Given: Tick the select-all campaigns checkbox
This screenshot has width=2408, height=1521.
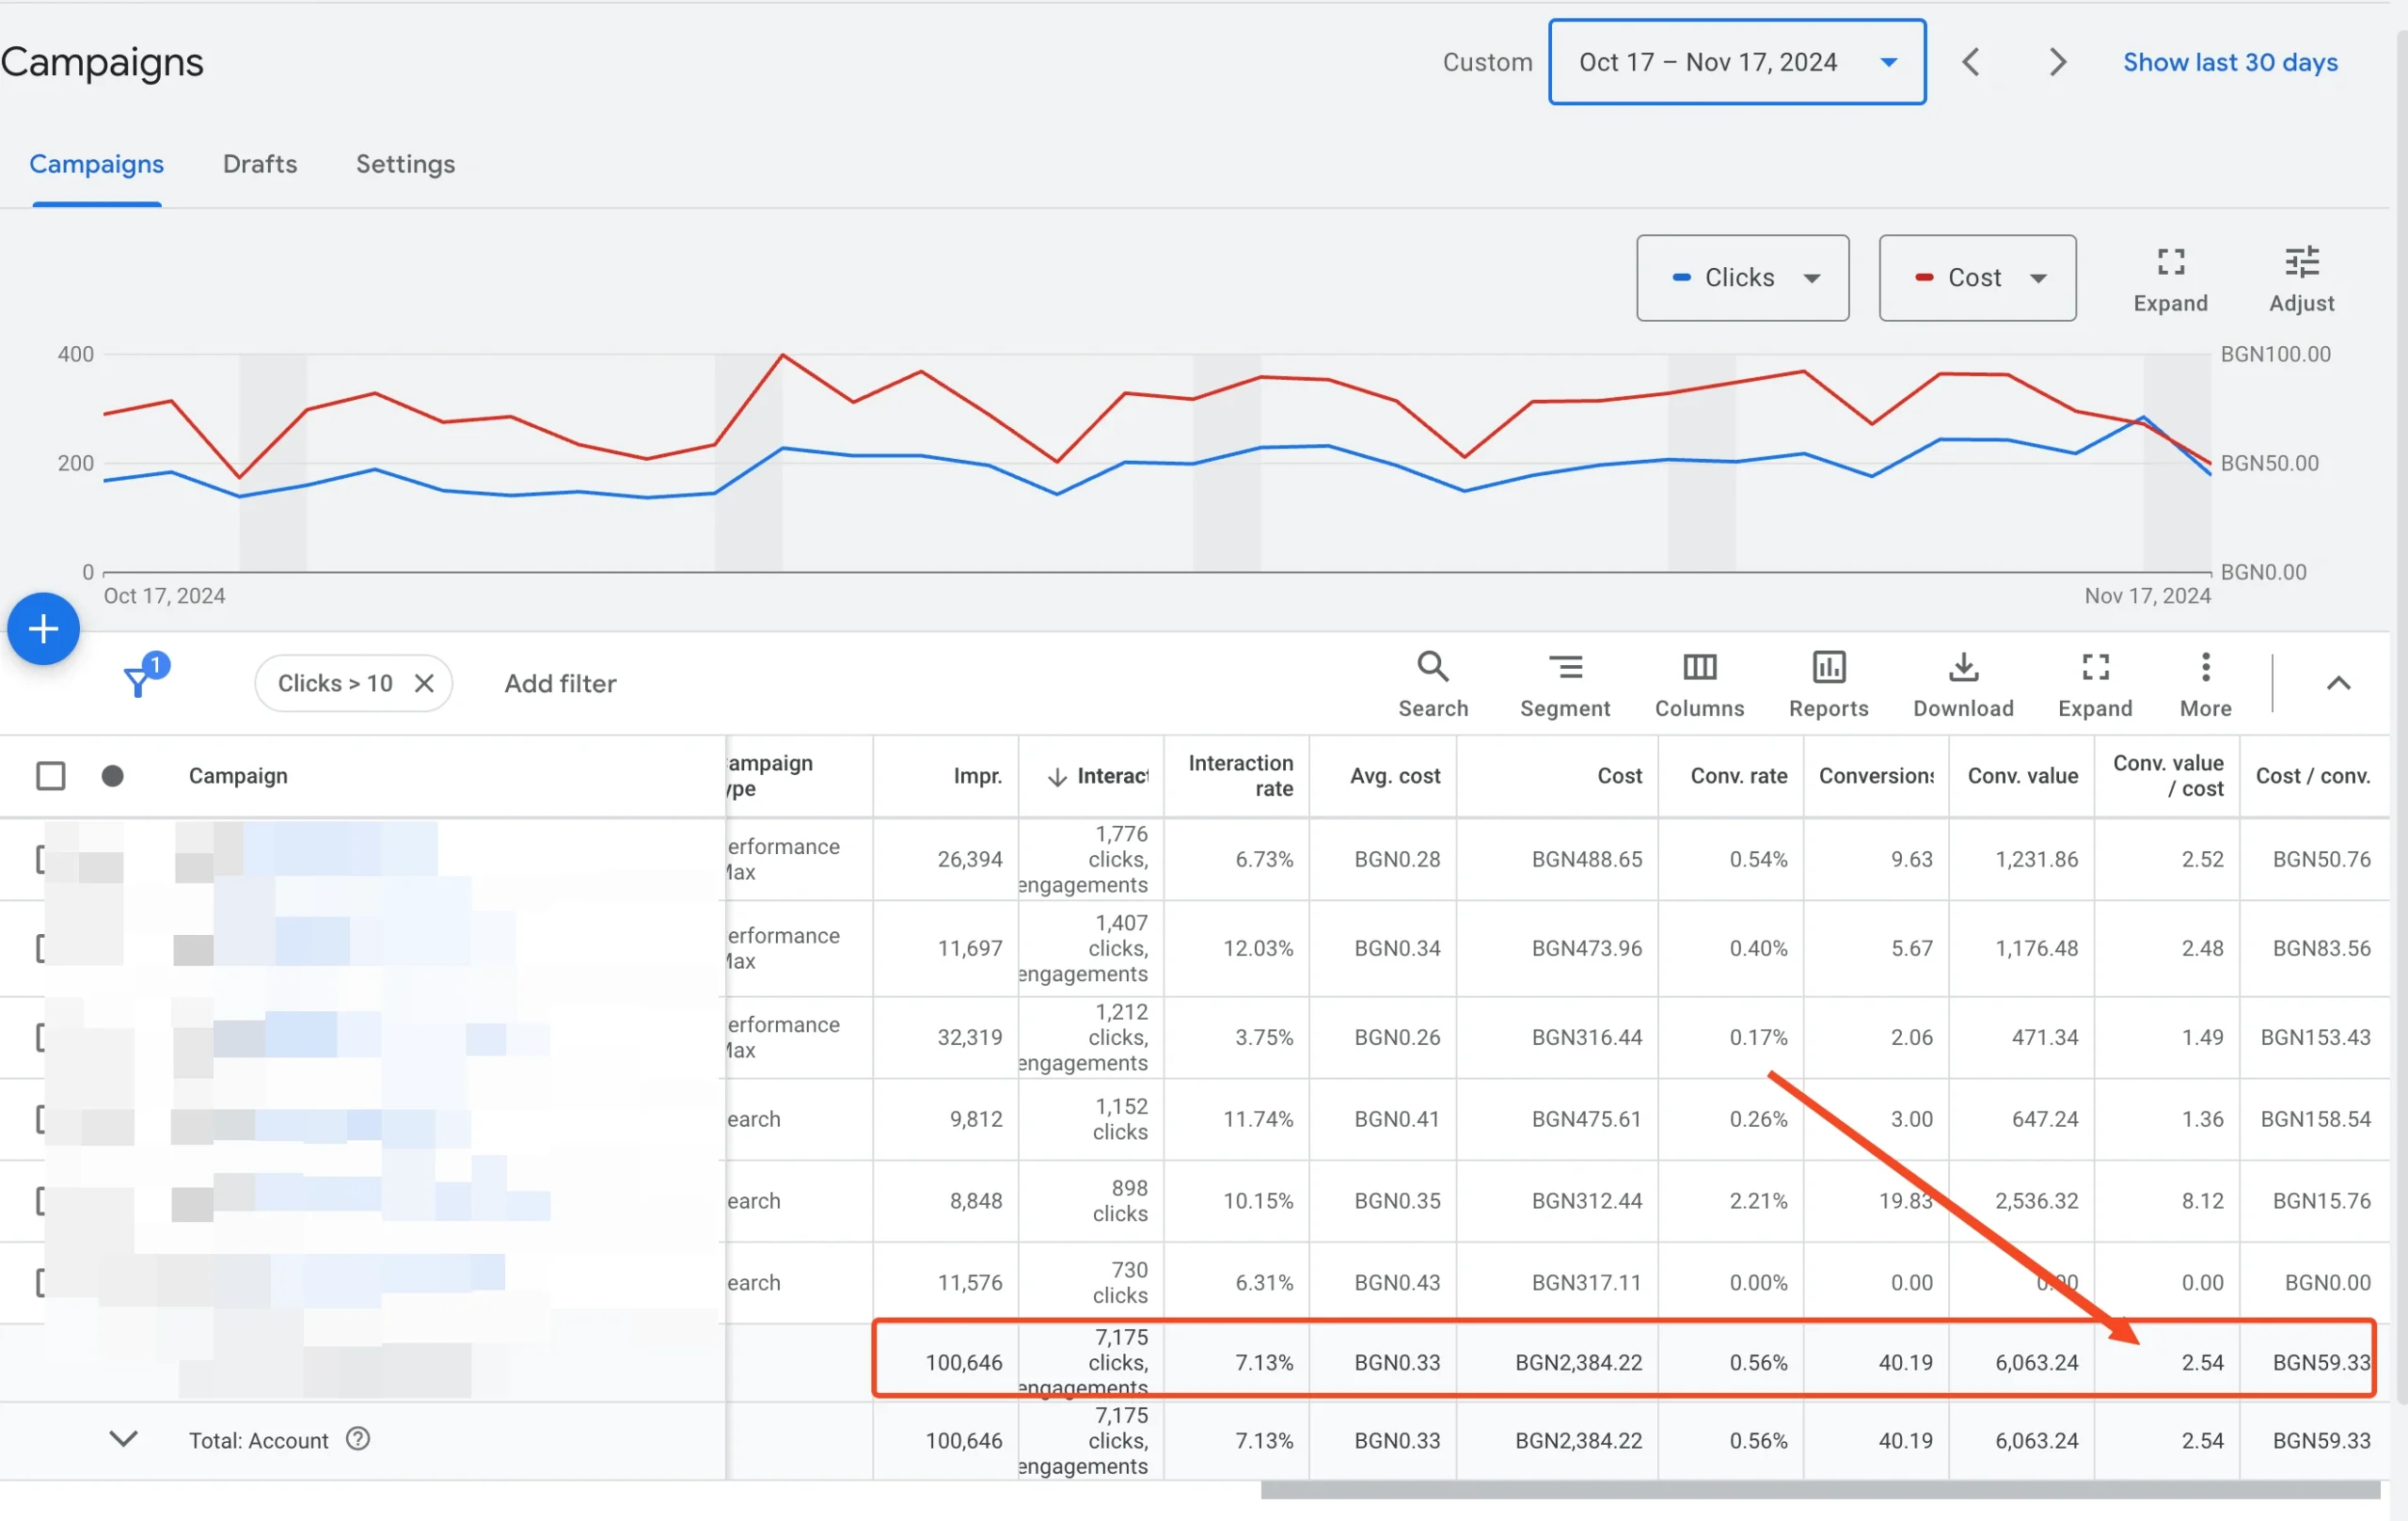Looking at the screenshot, I should (50, 776).
